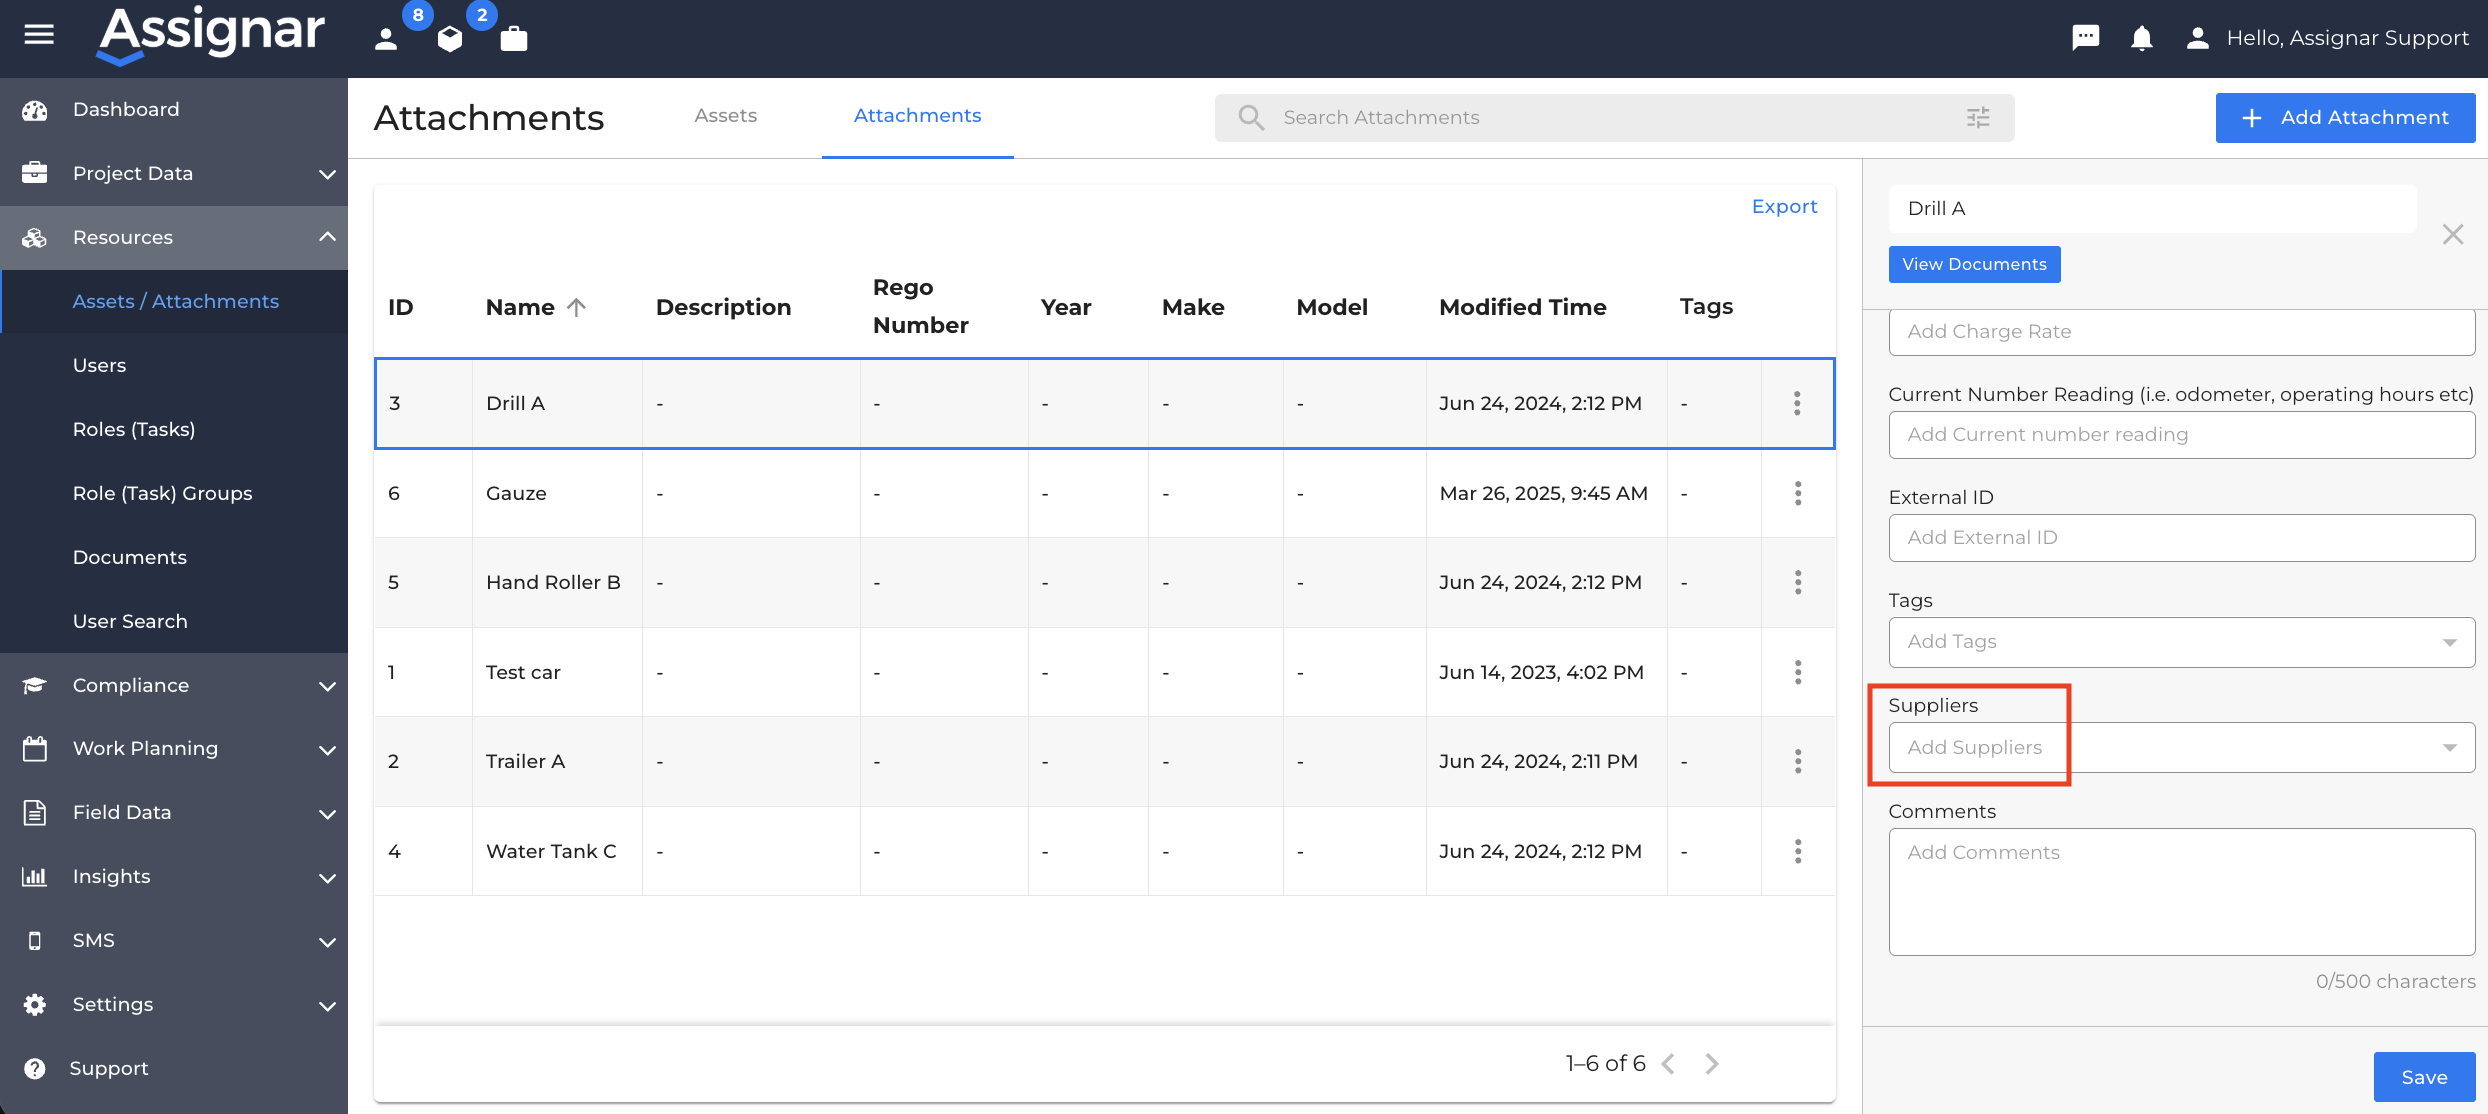Open the search filter sliders icon
The image size is (2488, 1114).
coord(1978,117)
